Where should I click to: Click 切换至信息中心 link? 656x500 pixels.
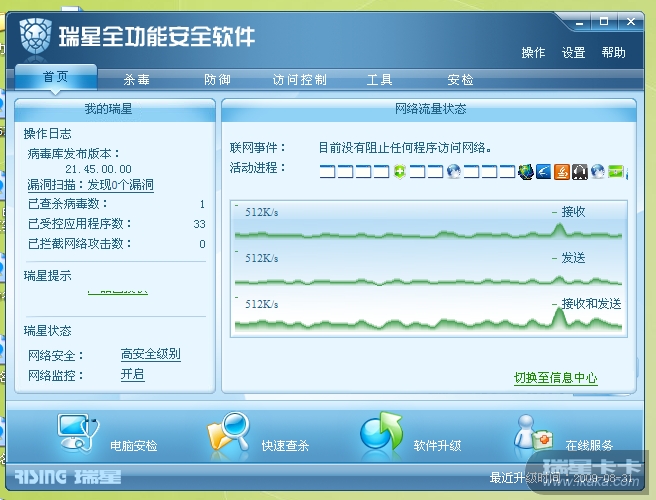click(556, 378)
